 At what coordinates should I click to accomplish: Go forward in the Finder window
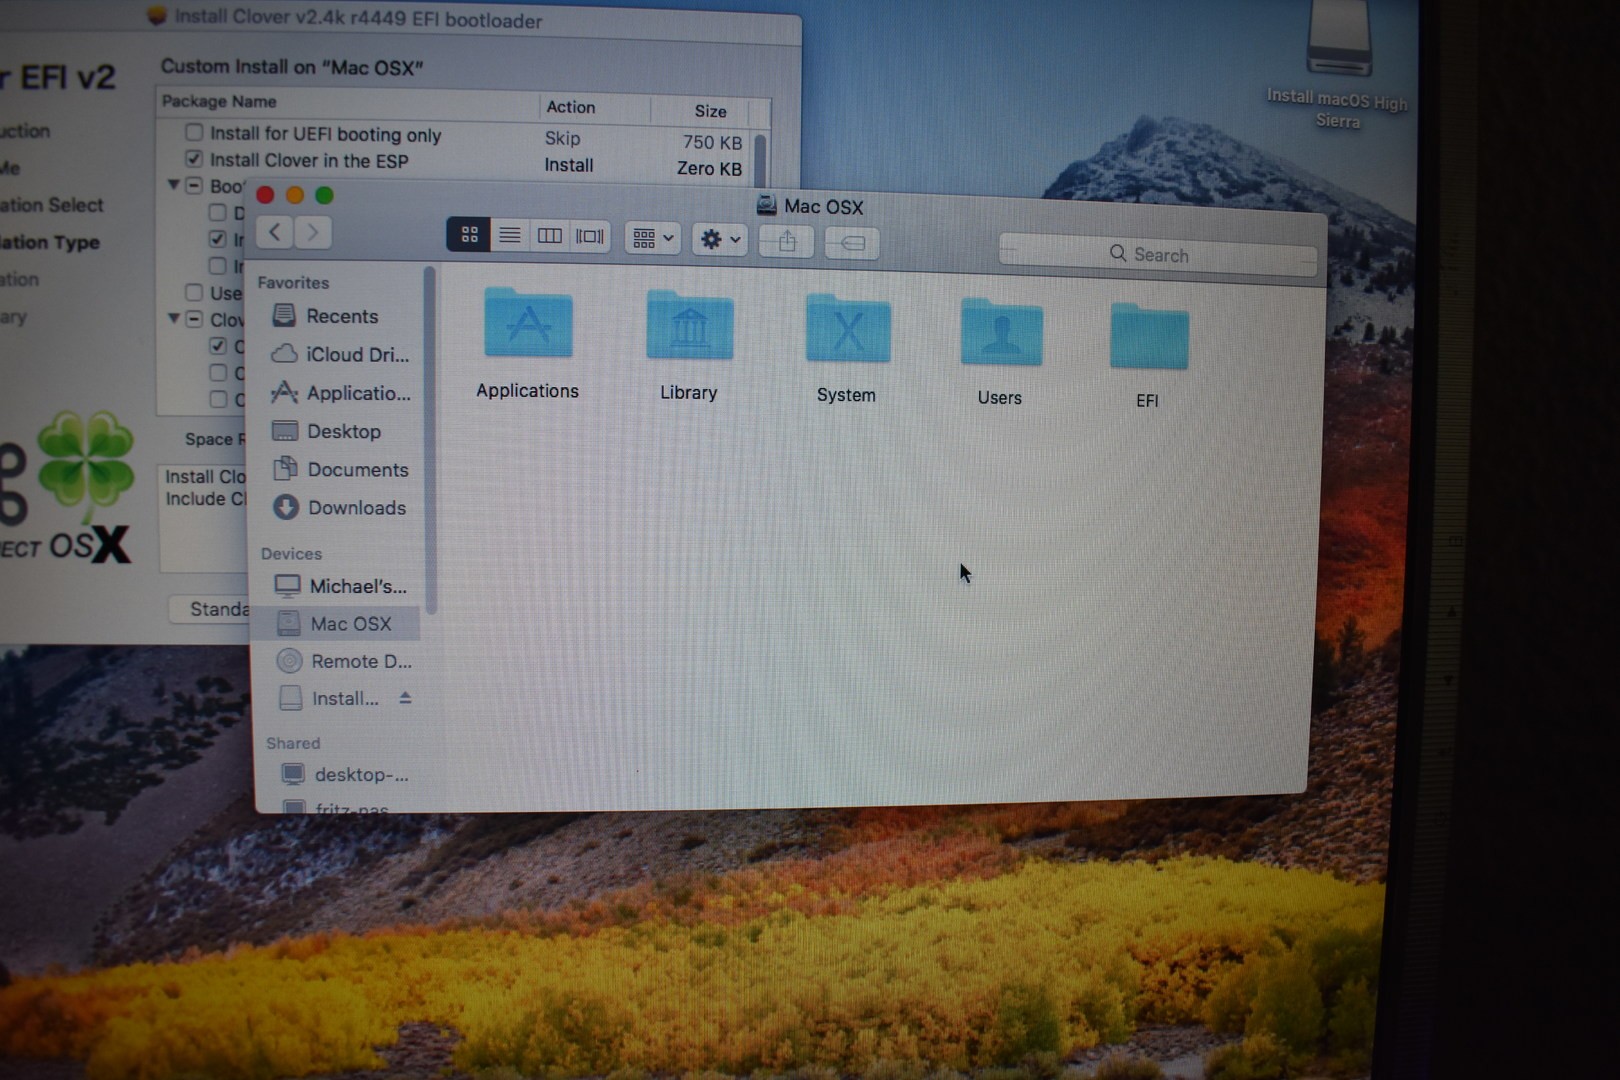[312, 233]
